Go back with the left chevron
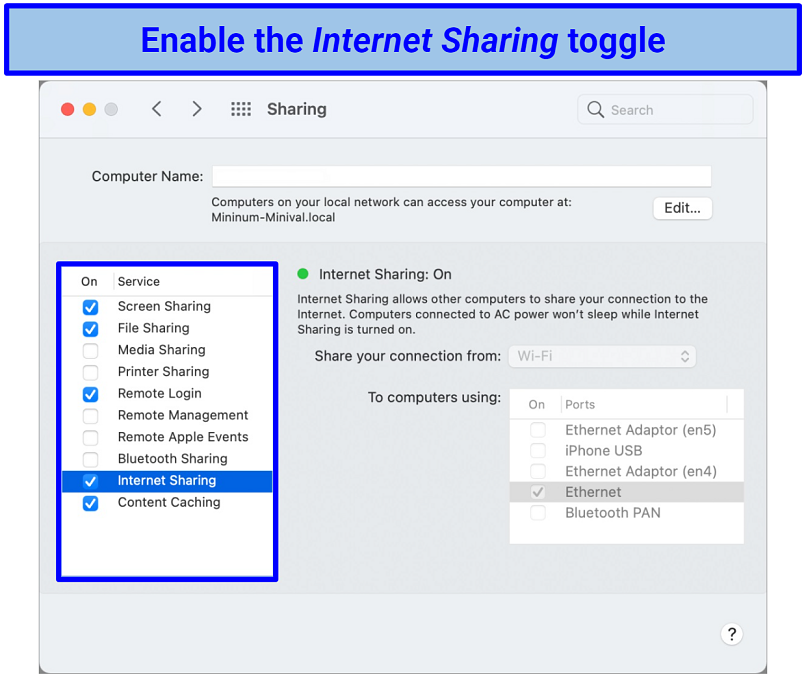806x679 pixels. click(x=157, y=109)
